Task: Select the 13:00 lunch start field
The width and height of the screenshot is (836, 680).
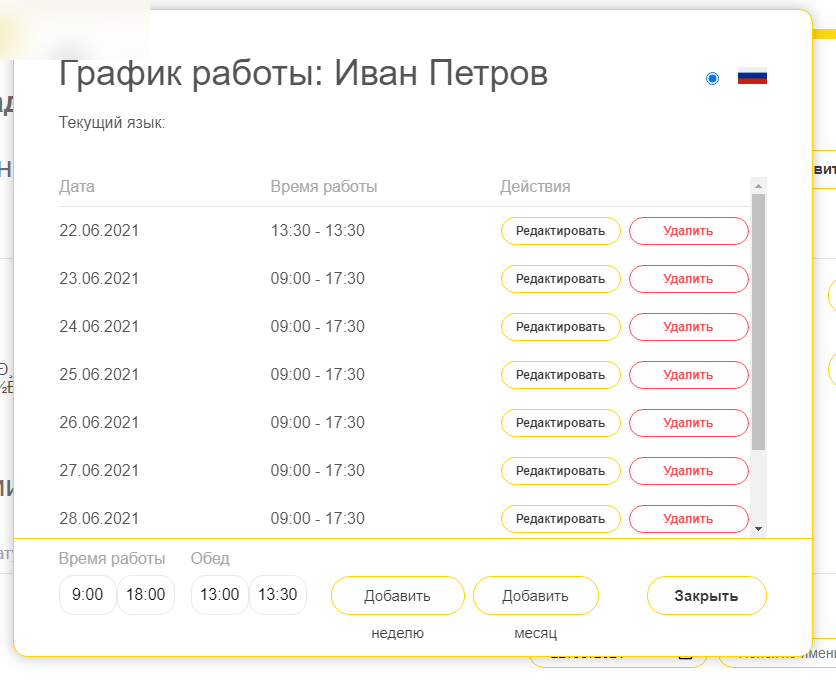Action: pos(219,595)
